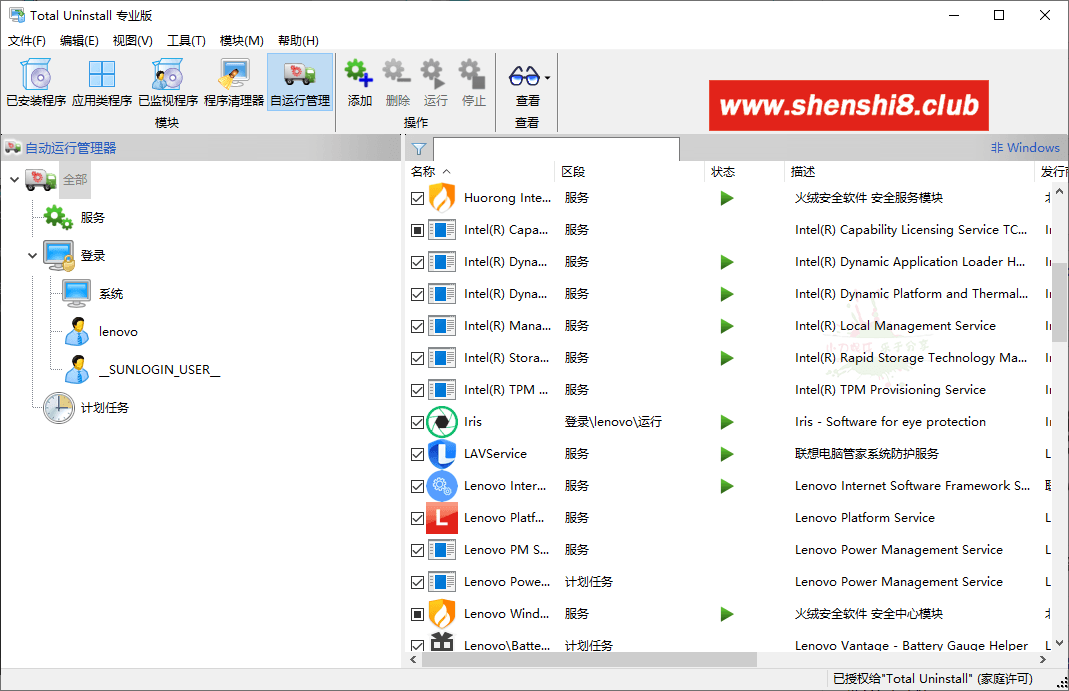Image resolution: width=1069 pixels, height=691 pixels.
Task: Sort by the 区段 column header
Action: click(631, 172)
